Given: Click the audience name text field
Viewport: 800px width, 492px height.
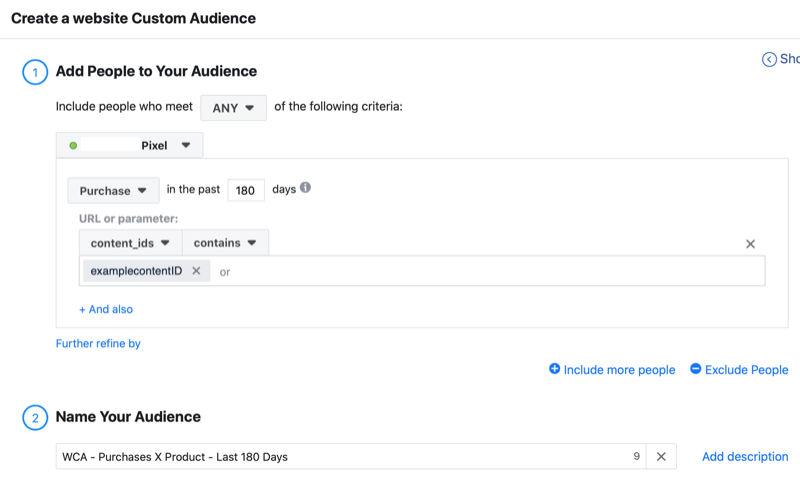Looking at the screenshot, I should click(340, 457).
